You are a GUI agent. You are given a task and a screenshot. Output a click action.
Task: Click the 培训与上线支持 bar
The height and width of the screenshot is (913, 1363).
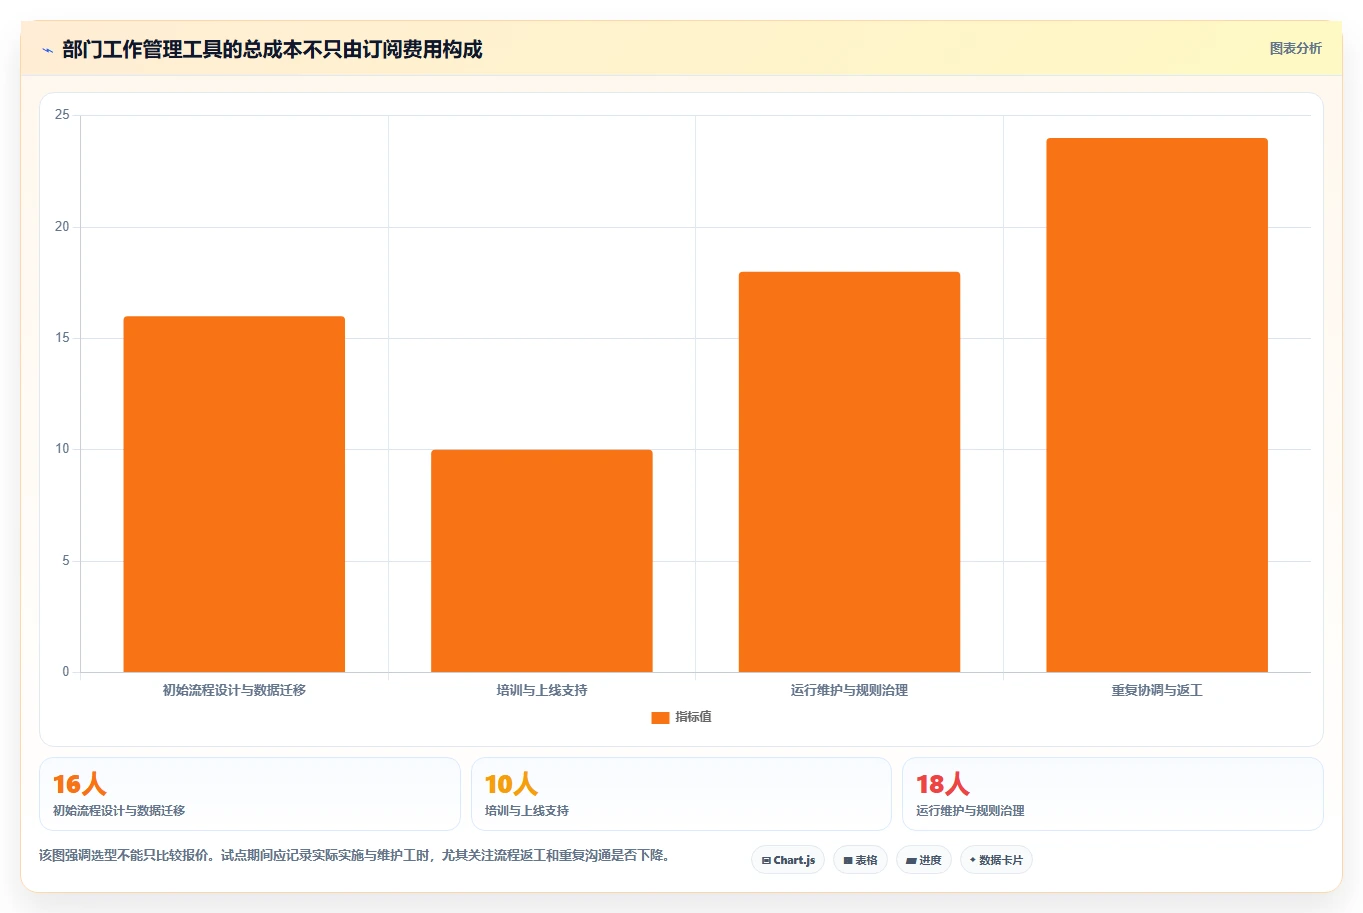(542, 561)
